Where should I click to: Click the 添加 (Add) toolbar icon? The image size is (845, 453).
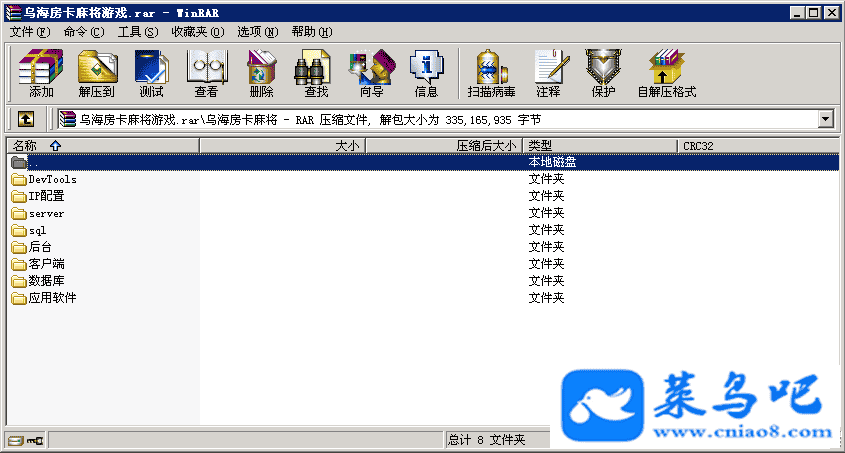41,74
